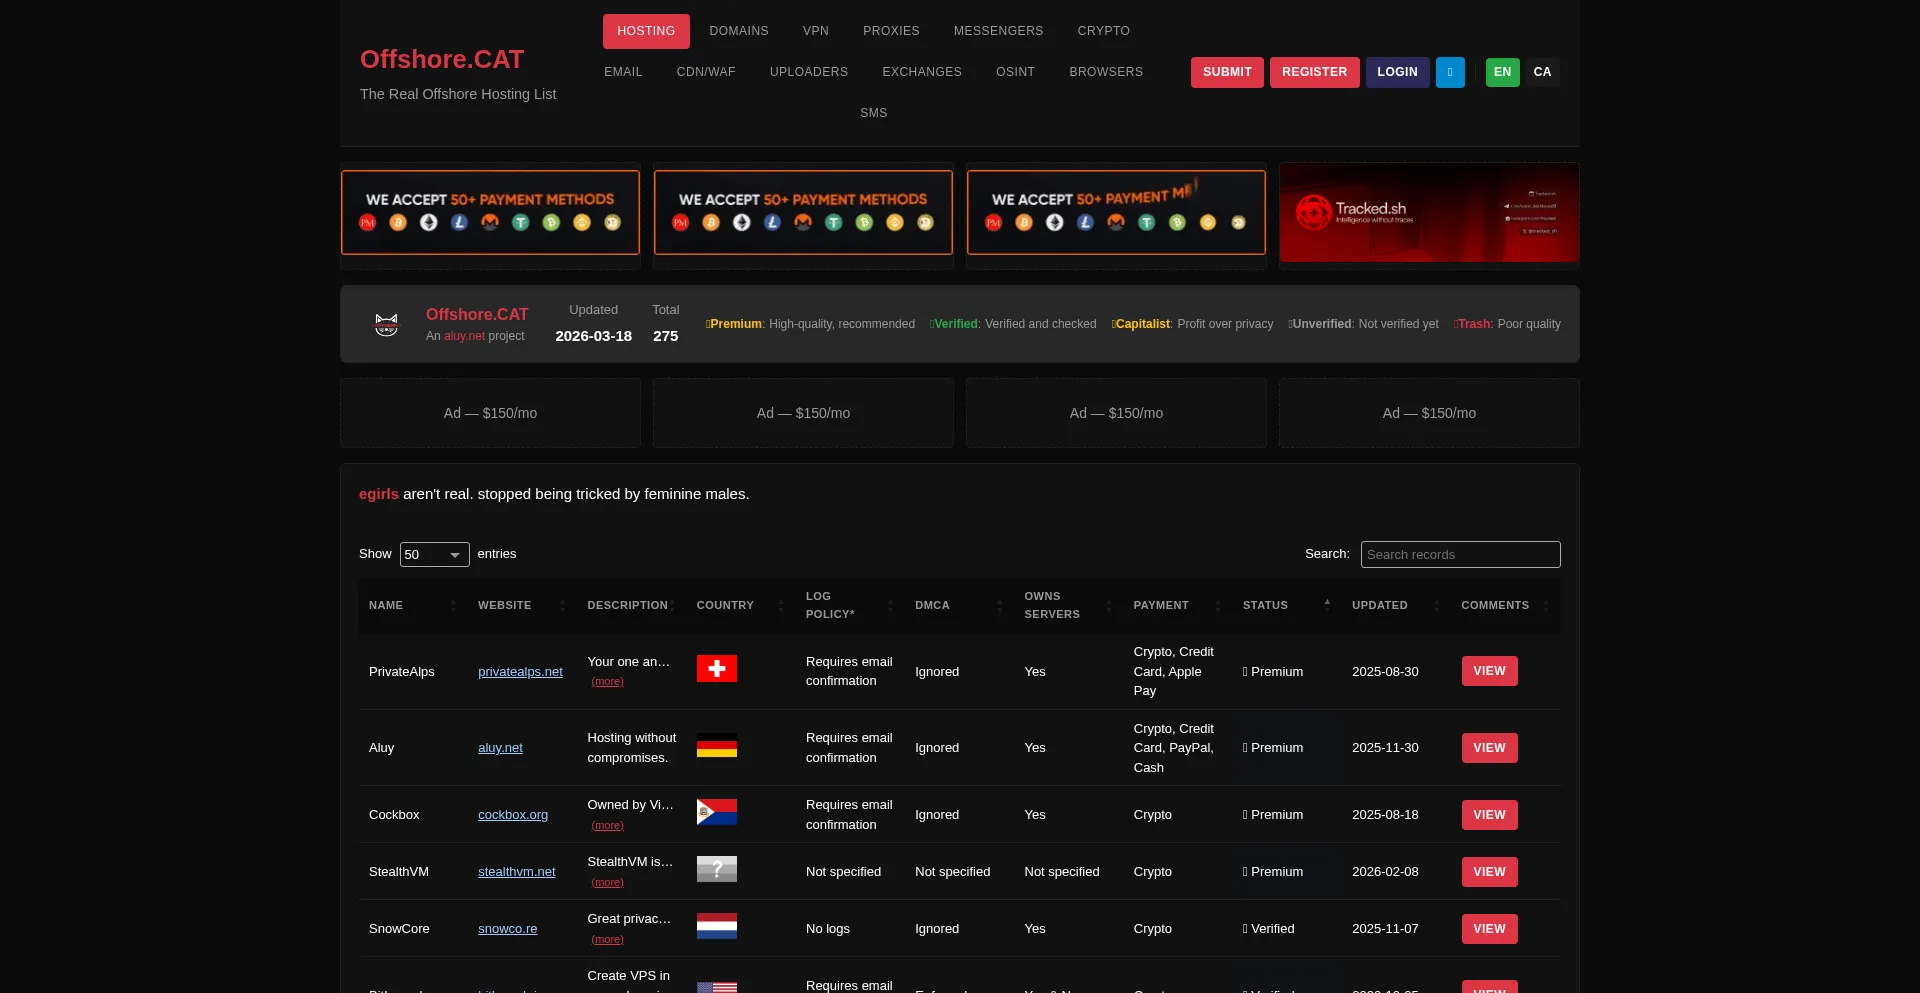
Task: Open the aluy.net link in the Aluy row
Action: tap(500, 748)
